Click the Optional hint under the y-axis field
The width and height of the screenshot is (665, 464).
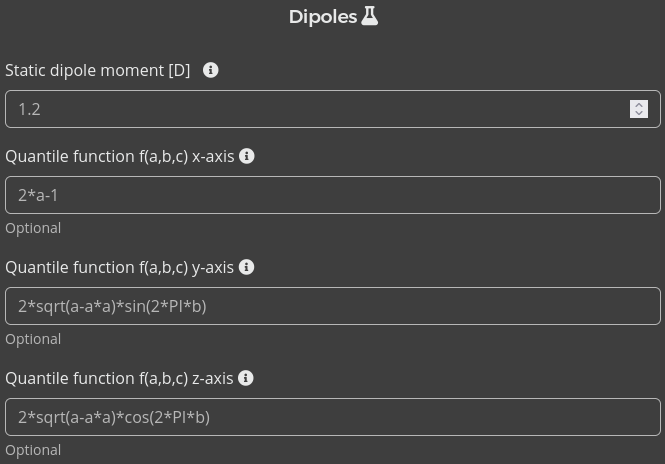[x=33, y=339]
